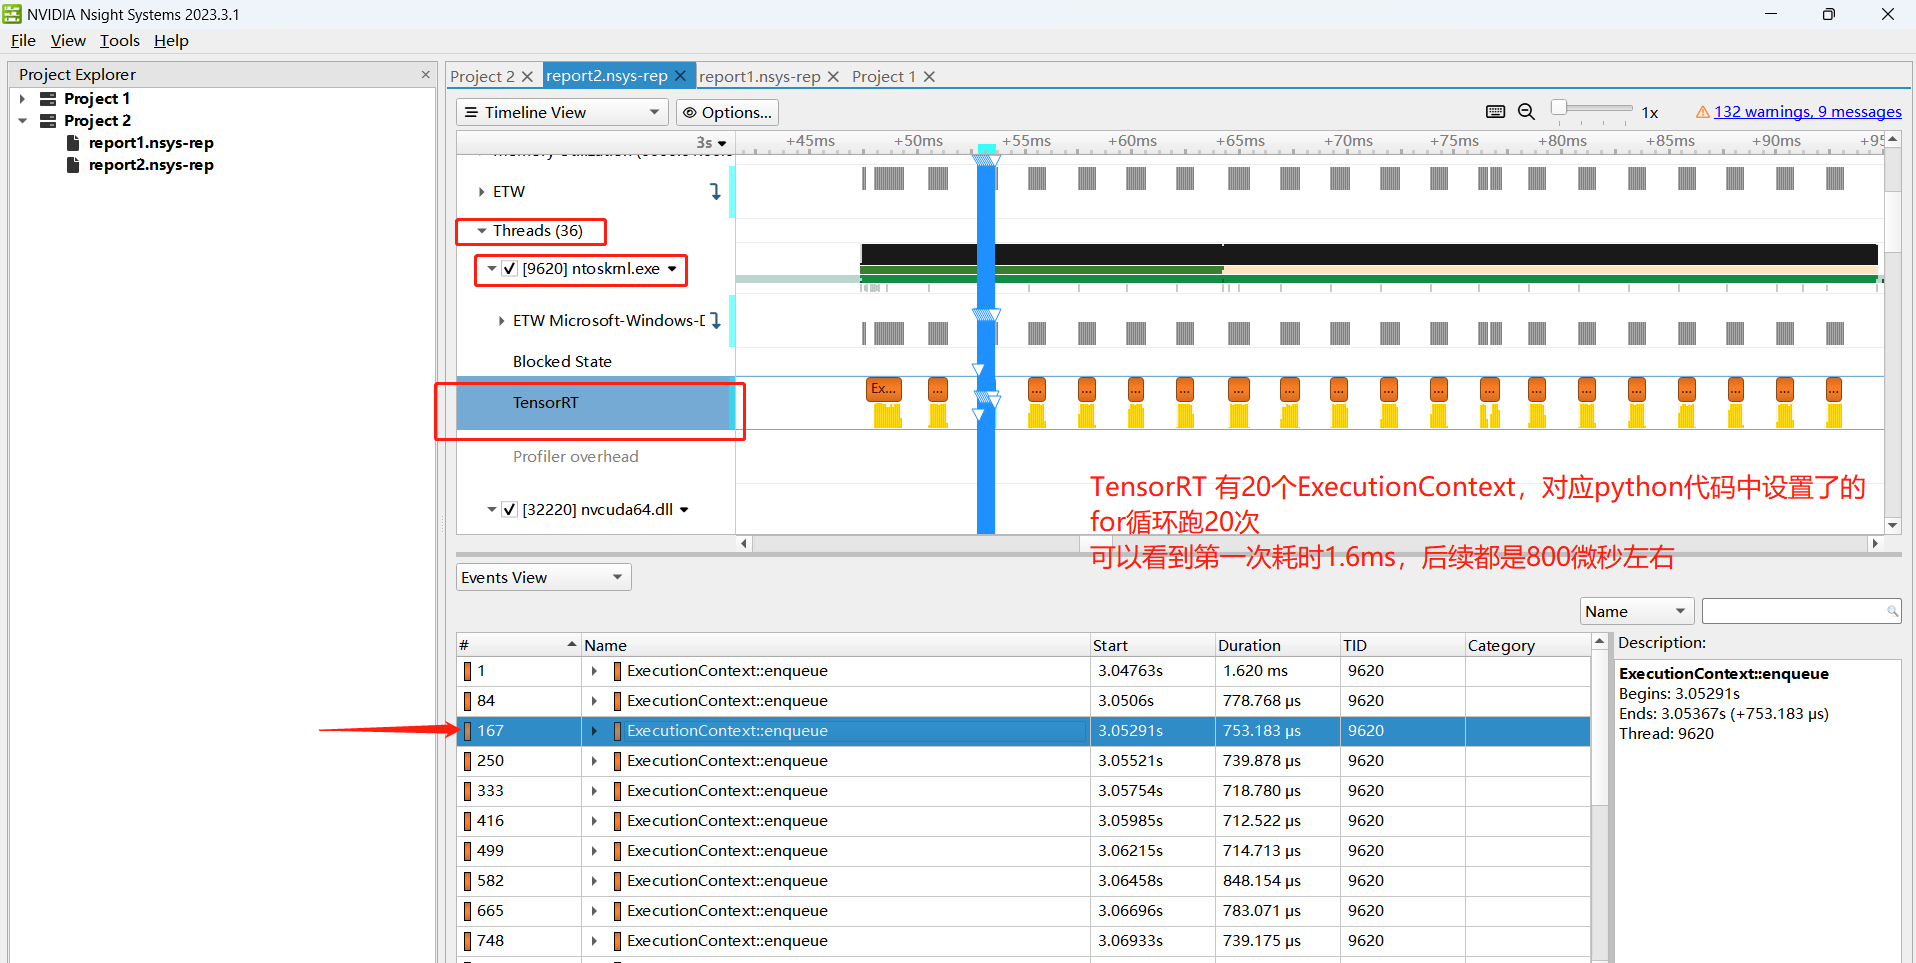
Task: Click the orange marker icon in row 250
Action: point(467,761)
